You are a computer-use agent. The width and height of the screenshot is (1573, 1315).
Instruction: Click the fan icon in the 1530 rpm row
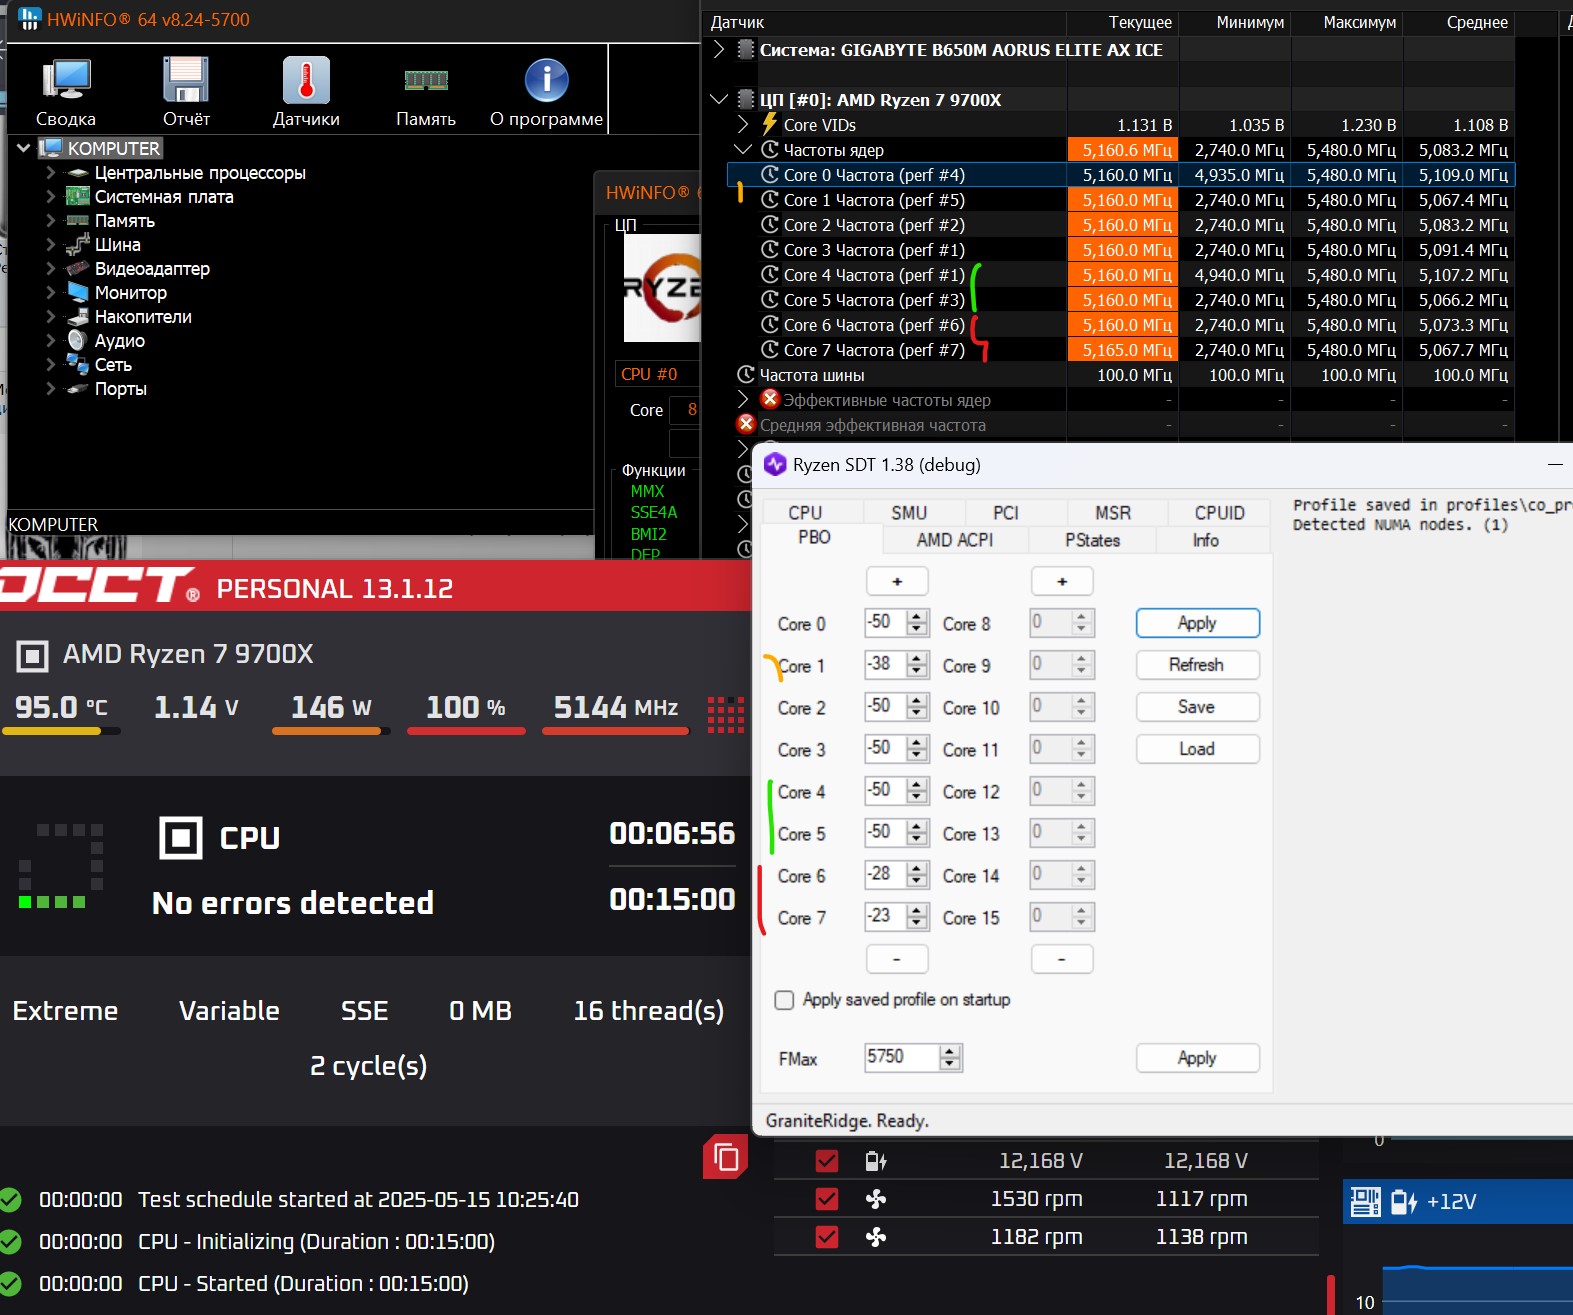pyautogui.click(x=876, y=1199)
